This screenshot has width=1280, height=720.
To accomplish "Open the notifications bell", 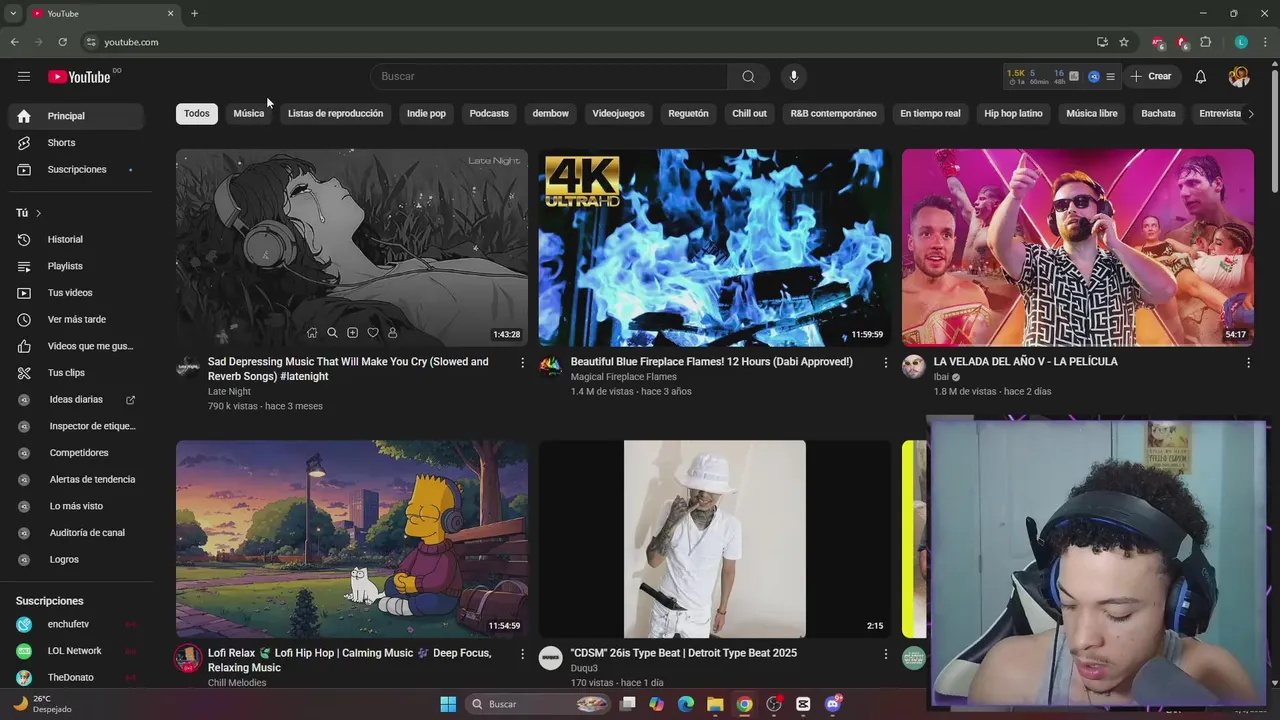I will coord(1200,76).
